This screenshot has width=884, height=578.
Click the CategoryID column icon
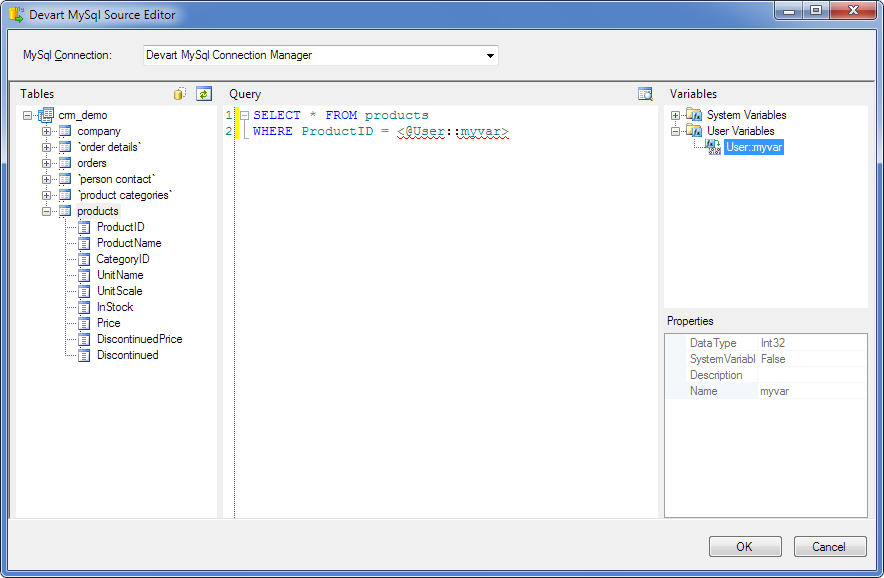coord(84,259)
